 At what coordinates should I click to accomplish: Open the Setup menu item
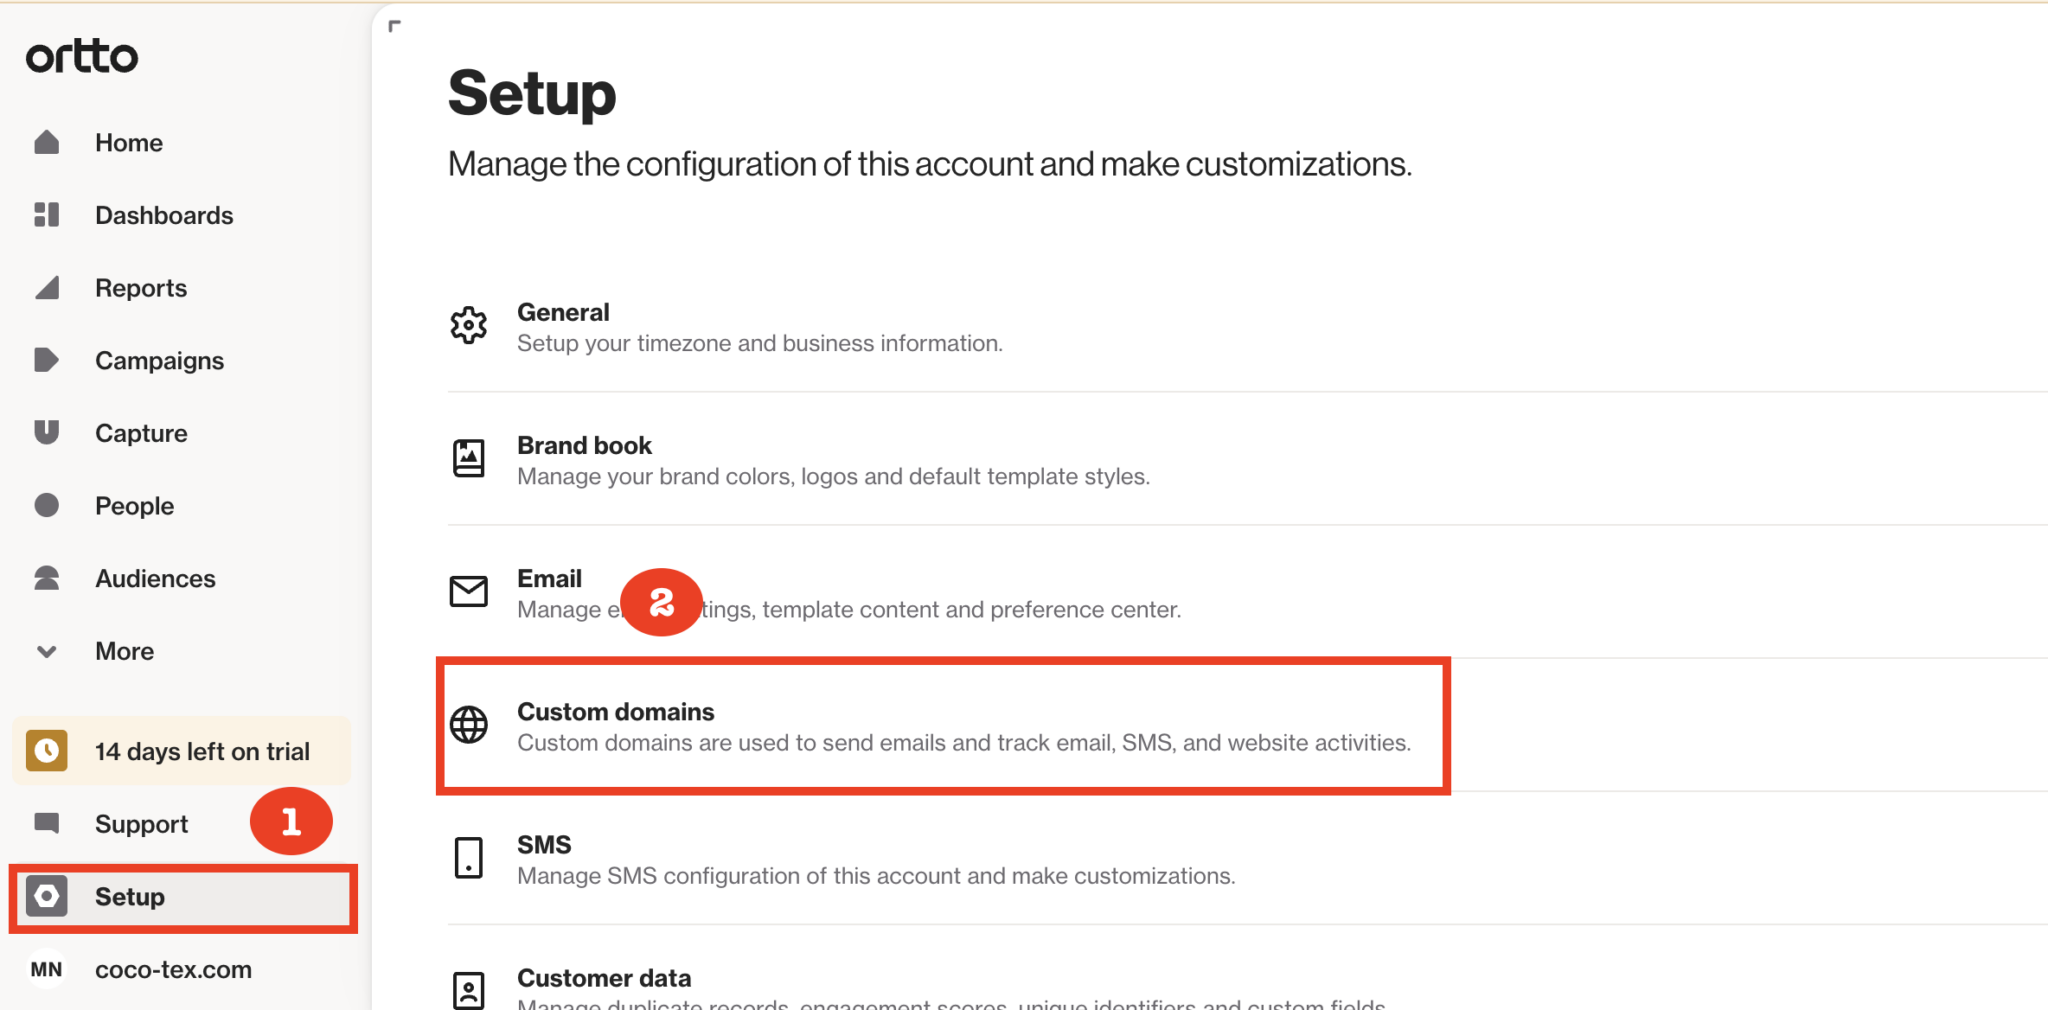pyautogui.click(x=129, y=896)
